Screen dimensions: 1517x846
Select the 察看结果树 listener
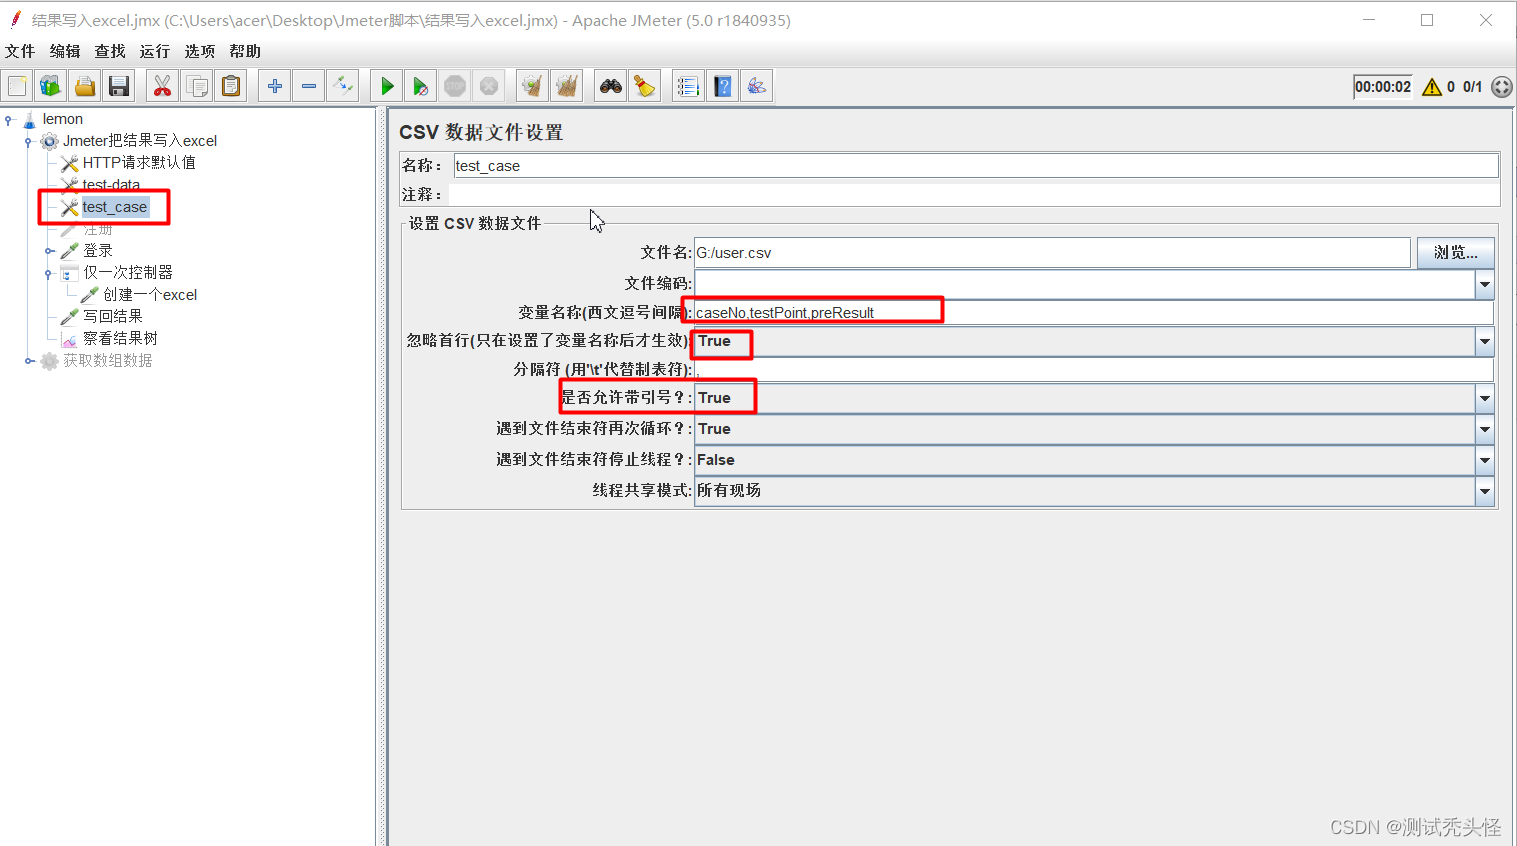[x=120, y=339]
